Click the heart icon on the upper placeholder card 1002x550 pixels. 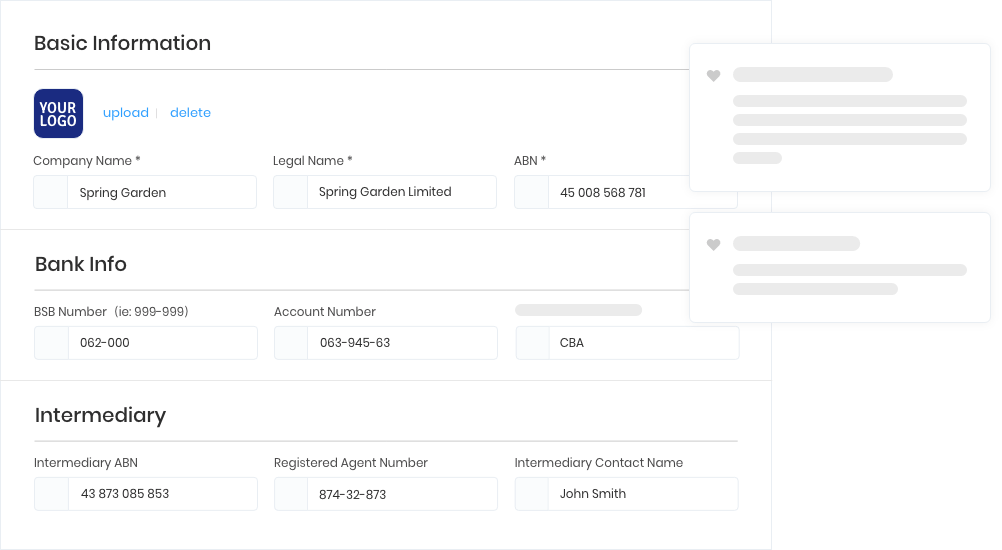click(x=713, y=75)
